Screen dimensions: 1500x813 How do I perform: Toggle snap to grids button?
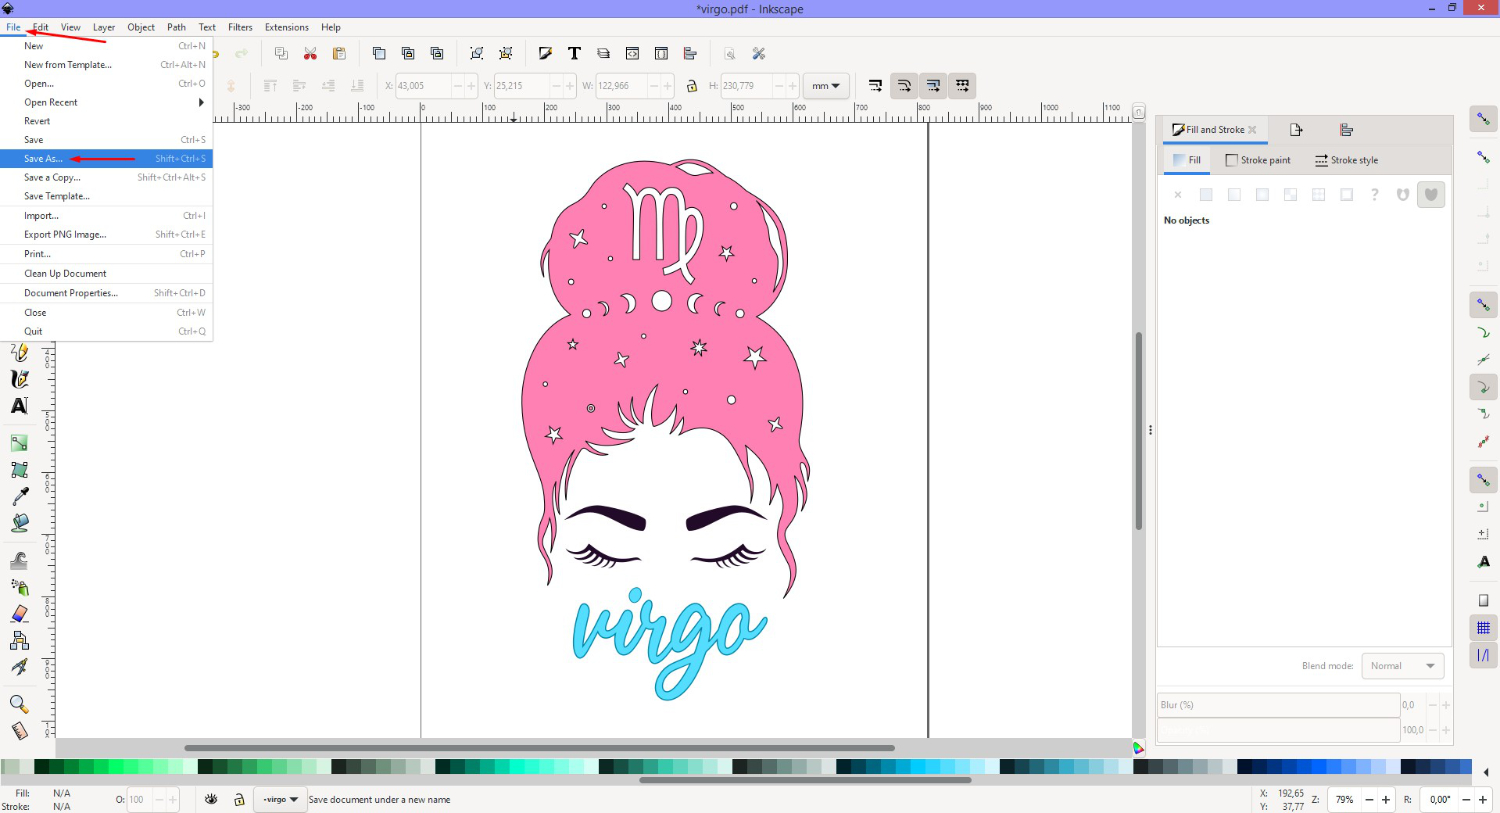[1483, 628]
